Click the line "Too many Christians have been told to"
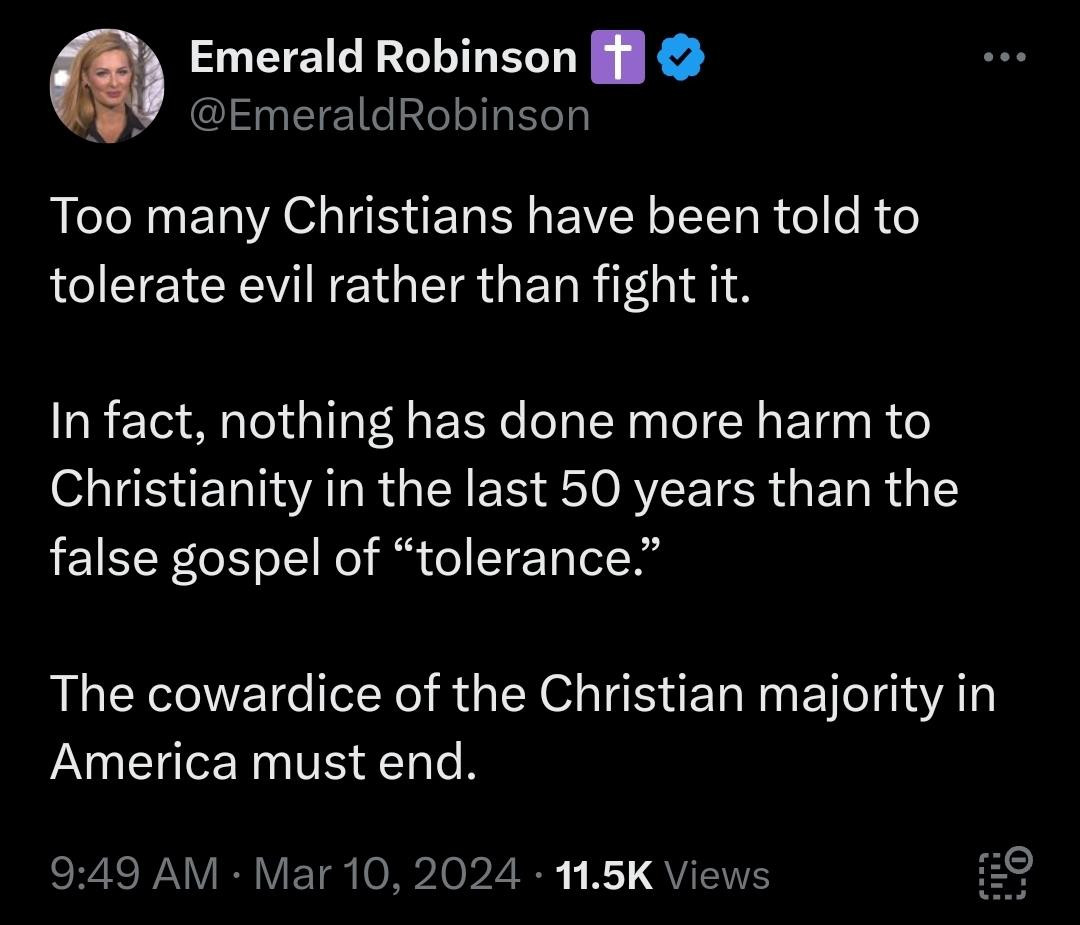This screenshot has height=925, width=1080. [484, 217]
